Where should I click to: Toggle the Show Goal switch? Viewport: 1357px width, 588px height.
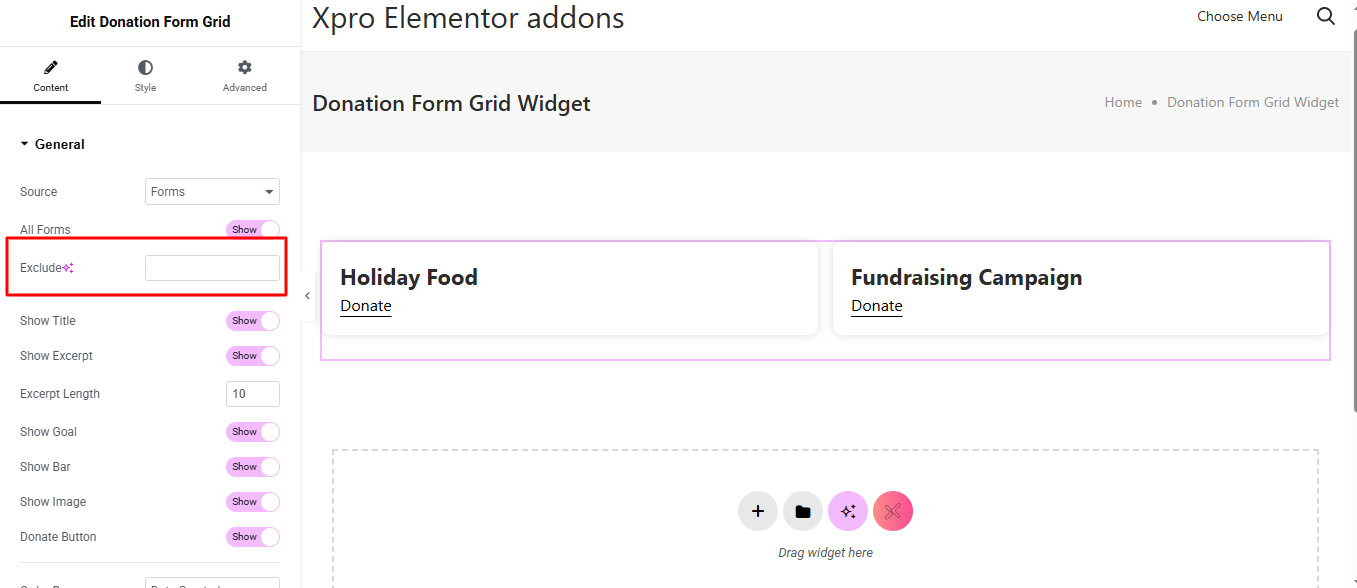tap(253, 432)
